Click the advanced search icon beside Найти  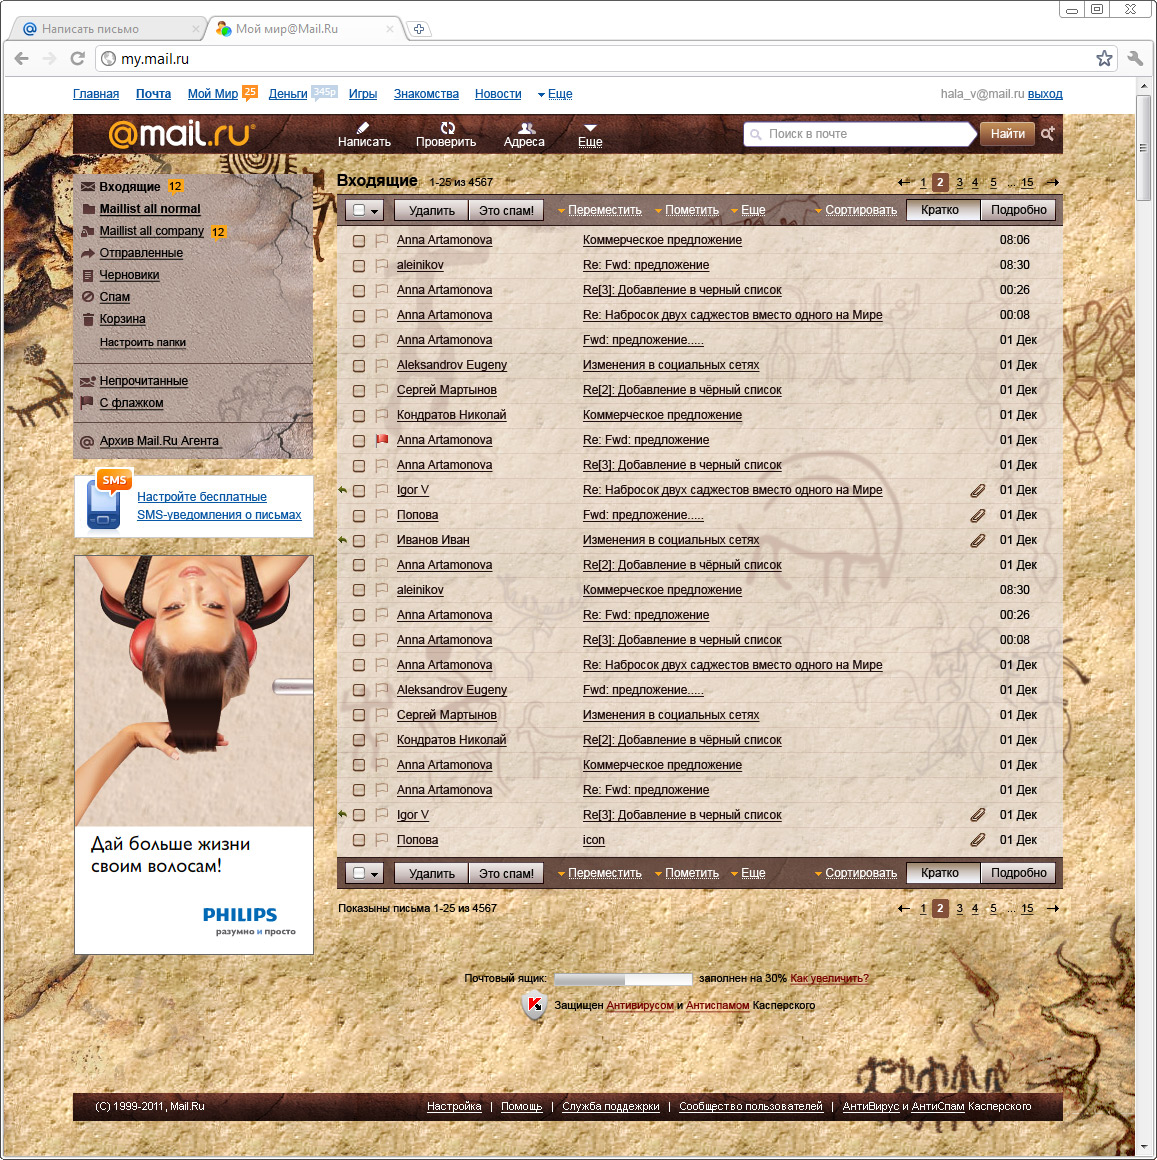tap(1048, 134)
